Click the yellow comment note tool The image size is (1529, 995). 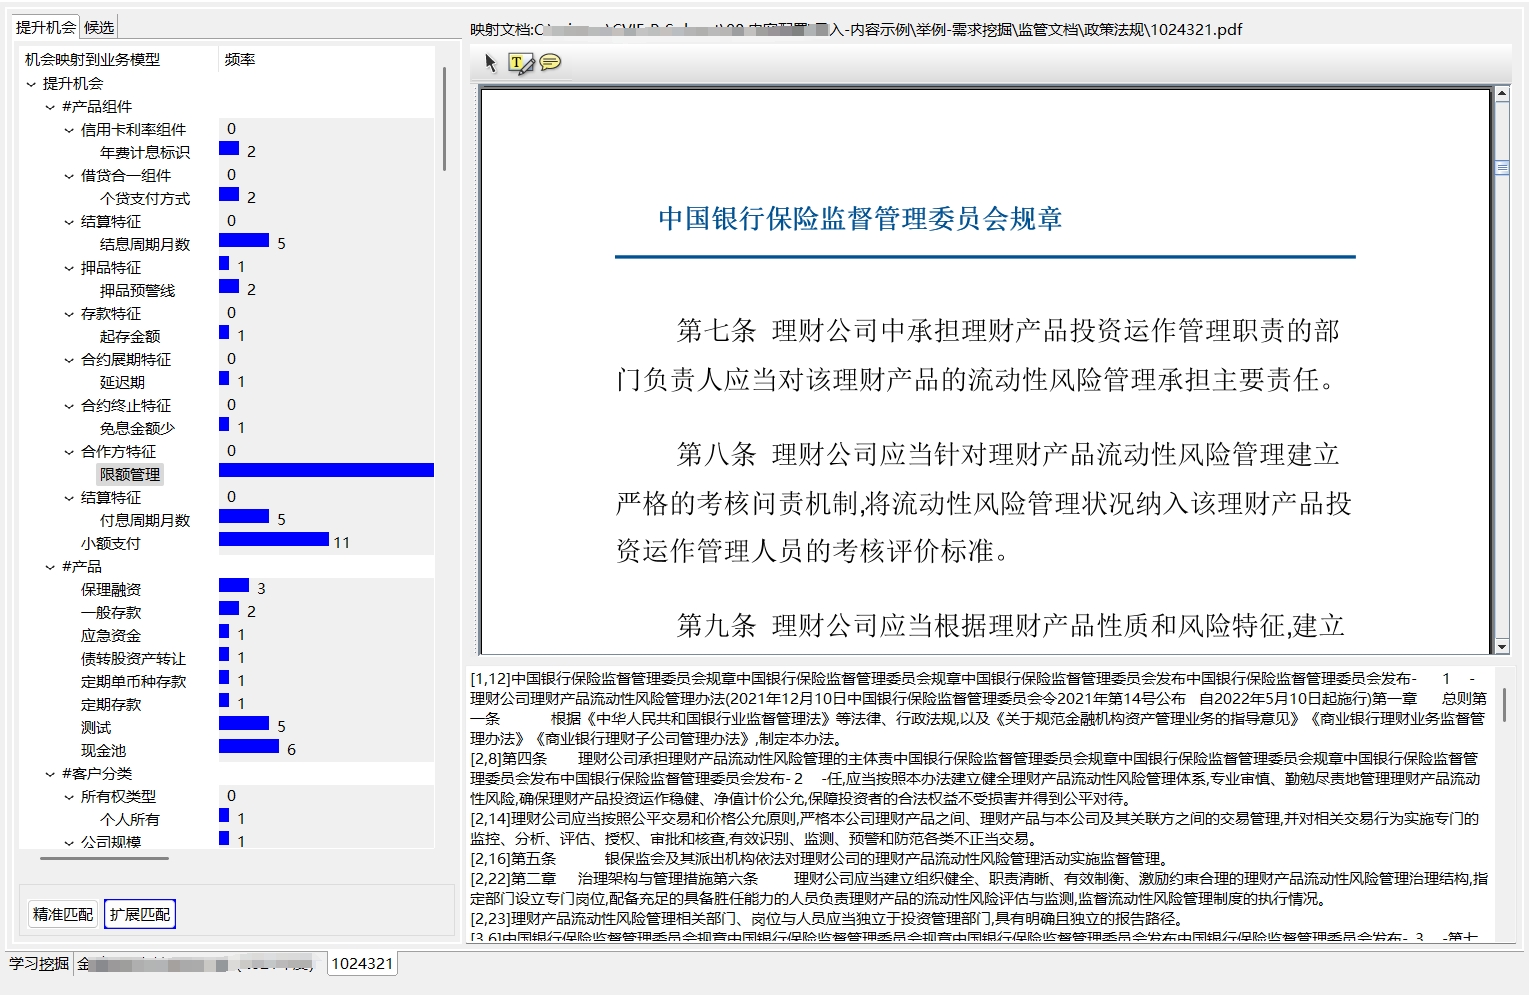point(550,63)
